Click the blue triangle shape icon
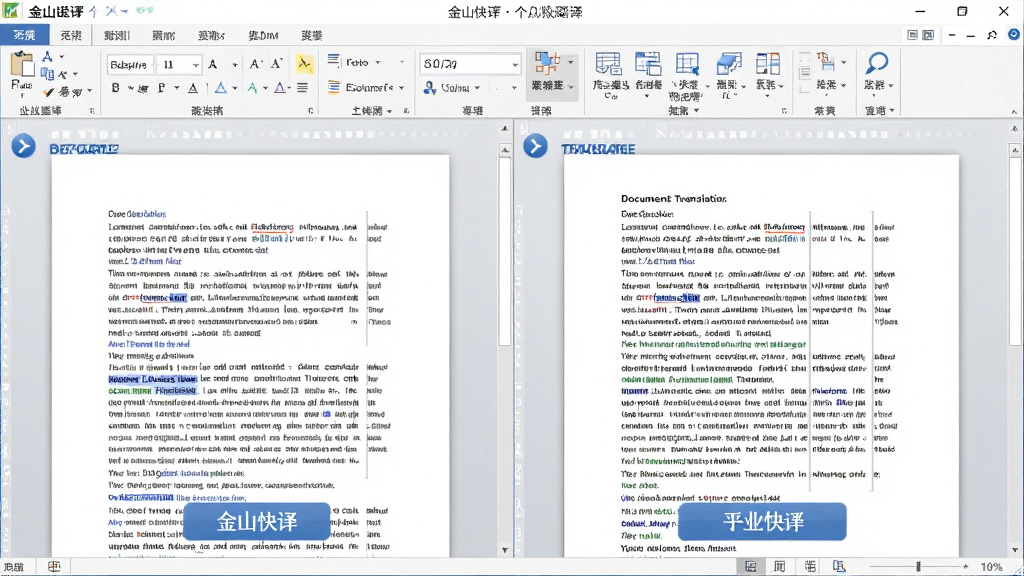Screen dimensions: 1024x576 pyautogui.click(x=221, y=88)
